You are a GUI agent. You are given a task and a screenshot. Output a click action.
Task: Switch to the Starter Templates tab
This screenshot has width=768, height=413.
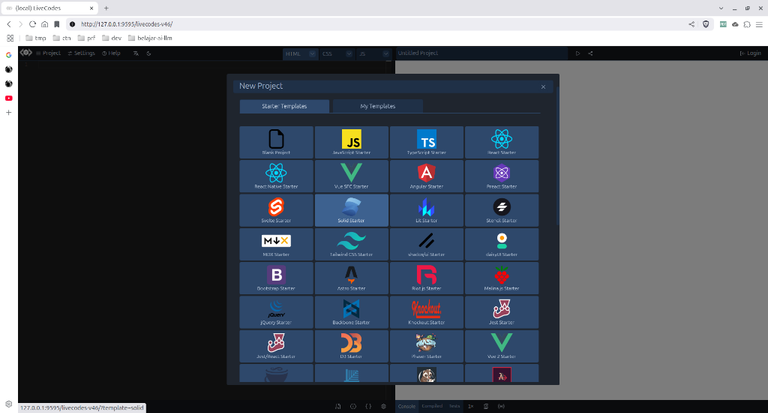(x=284, y=106)
